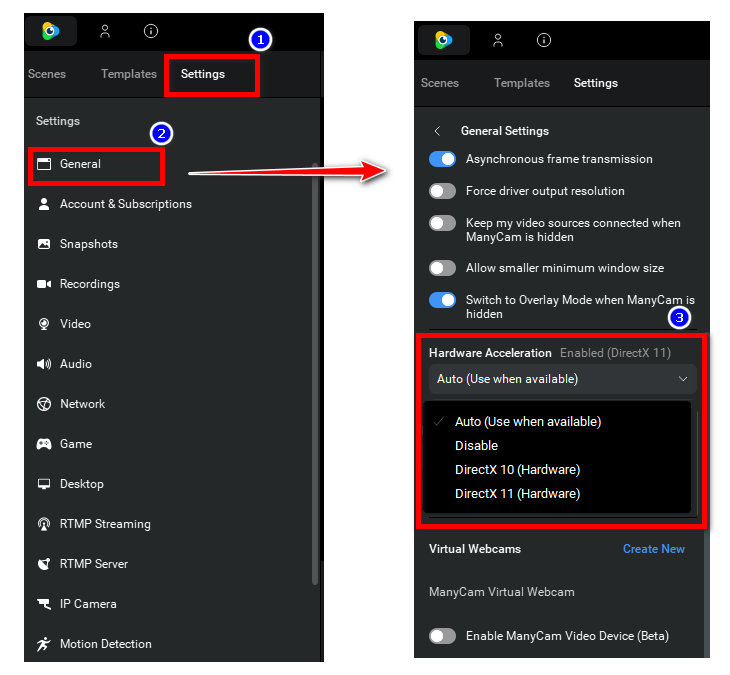730x675 pixels.
Task: Click the settings list vertical scrollbar
Action: point(315,370)
